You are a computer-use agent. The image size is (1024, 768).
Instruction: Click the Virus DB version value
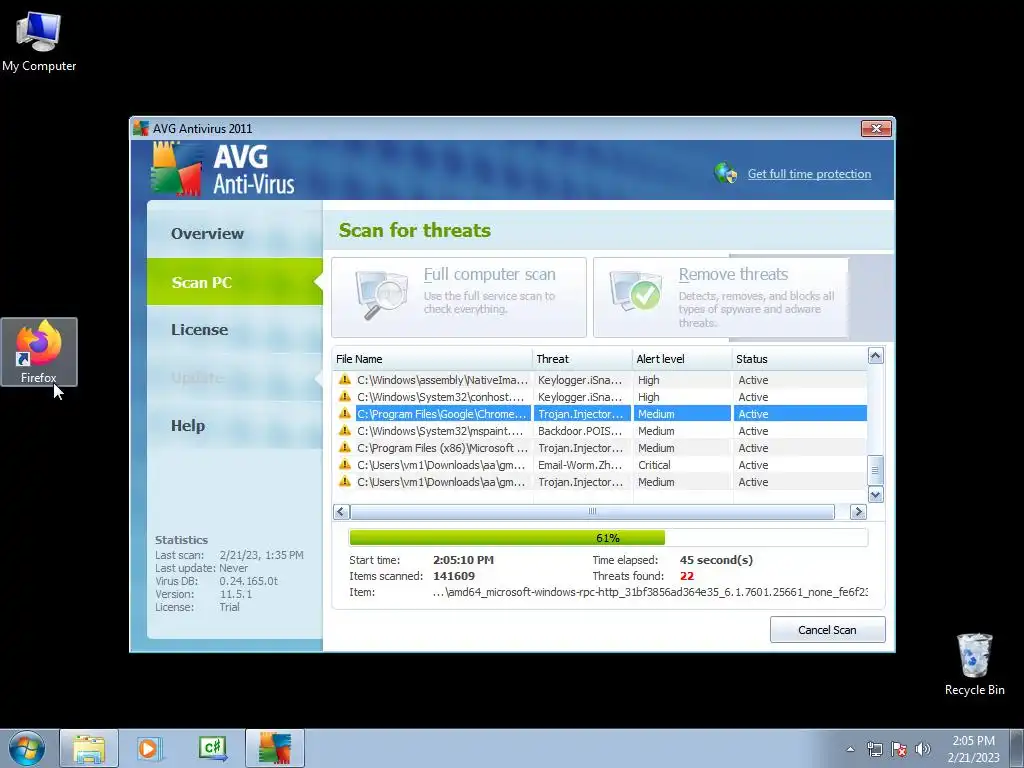tap(249, 581)
